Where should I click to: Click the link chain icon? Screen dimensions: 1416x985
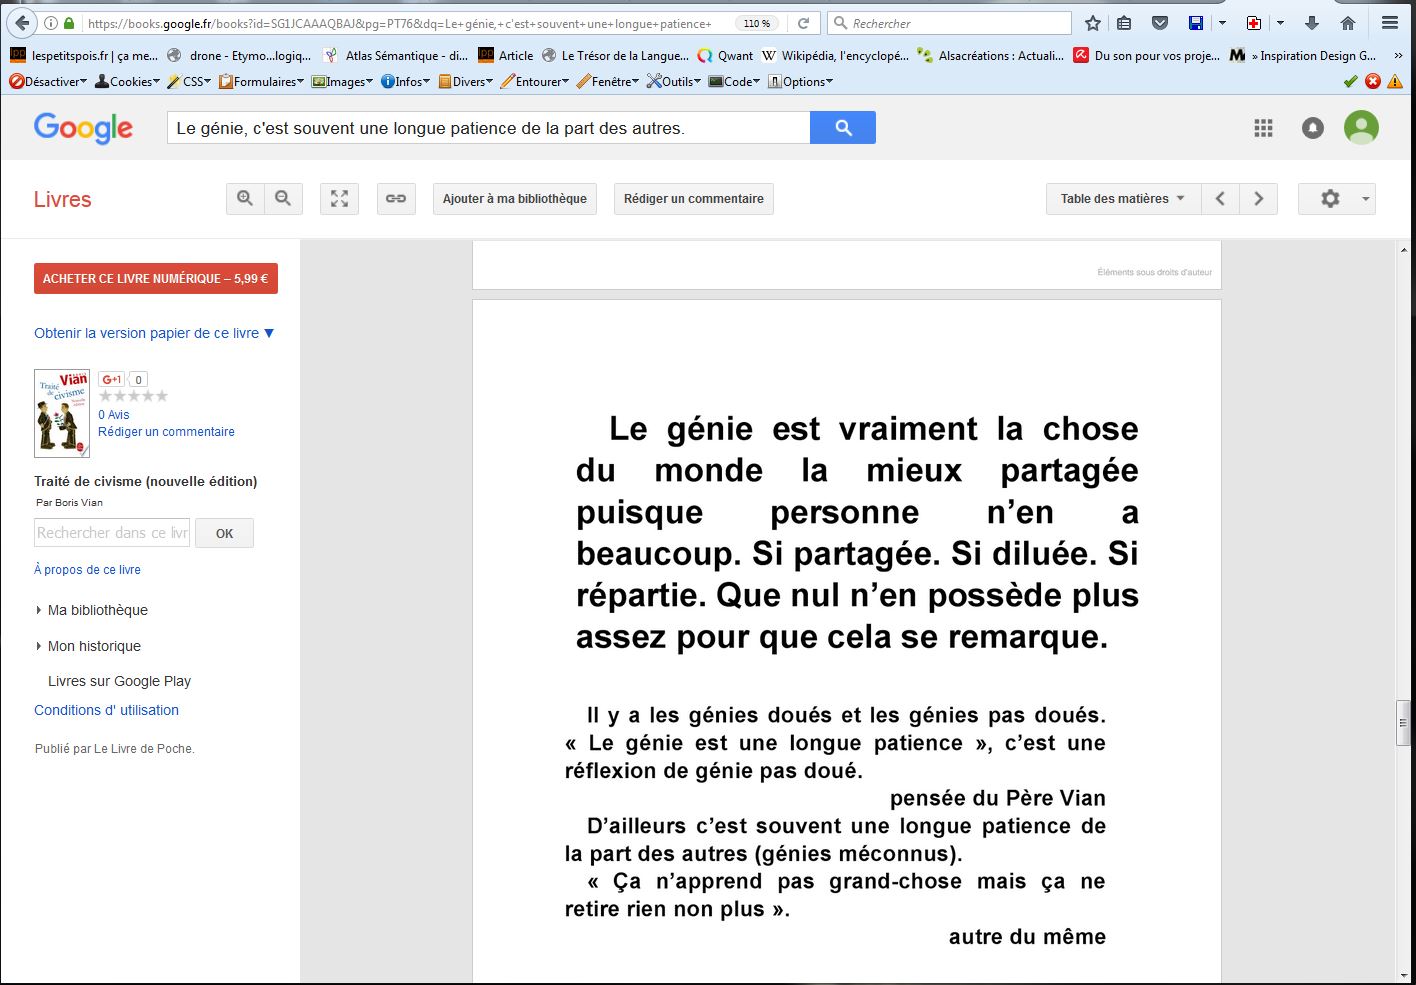click(x=396, y=199)
